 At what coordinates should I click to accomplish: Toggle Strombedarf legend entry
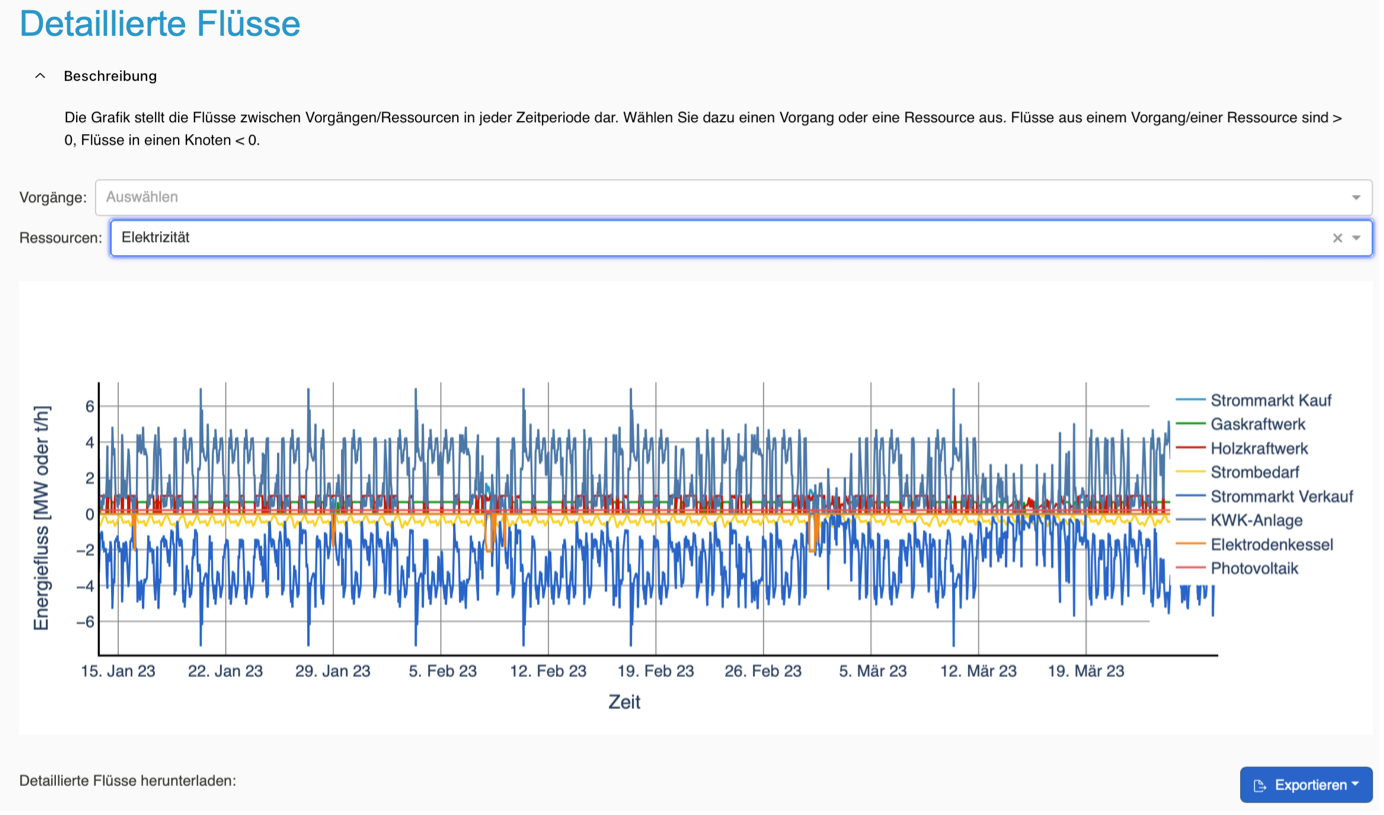1254,472
